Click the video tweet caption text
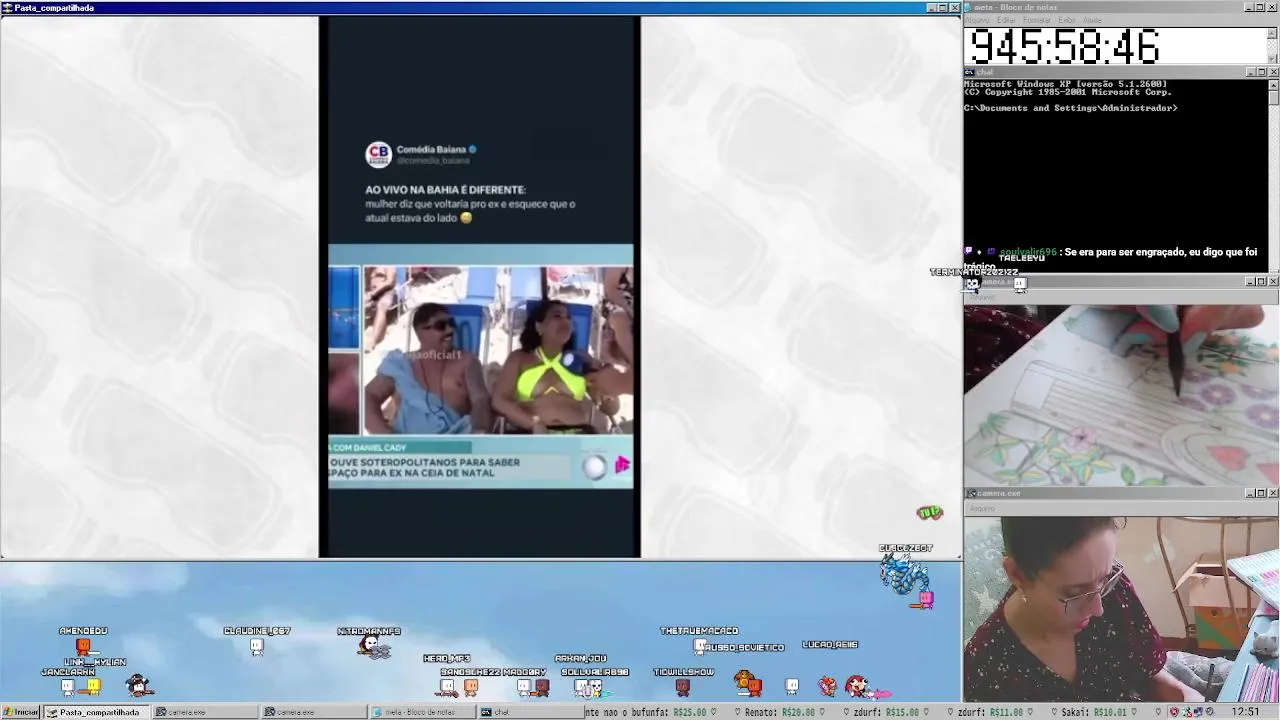The image size is (1280, 720). [470, 204]
